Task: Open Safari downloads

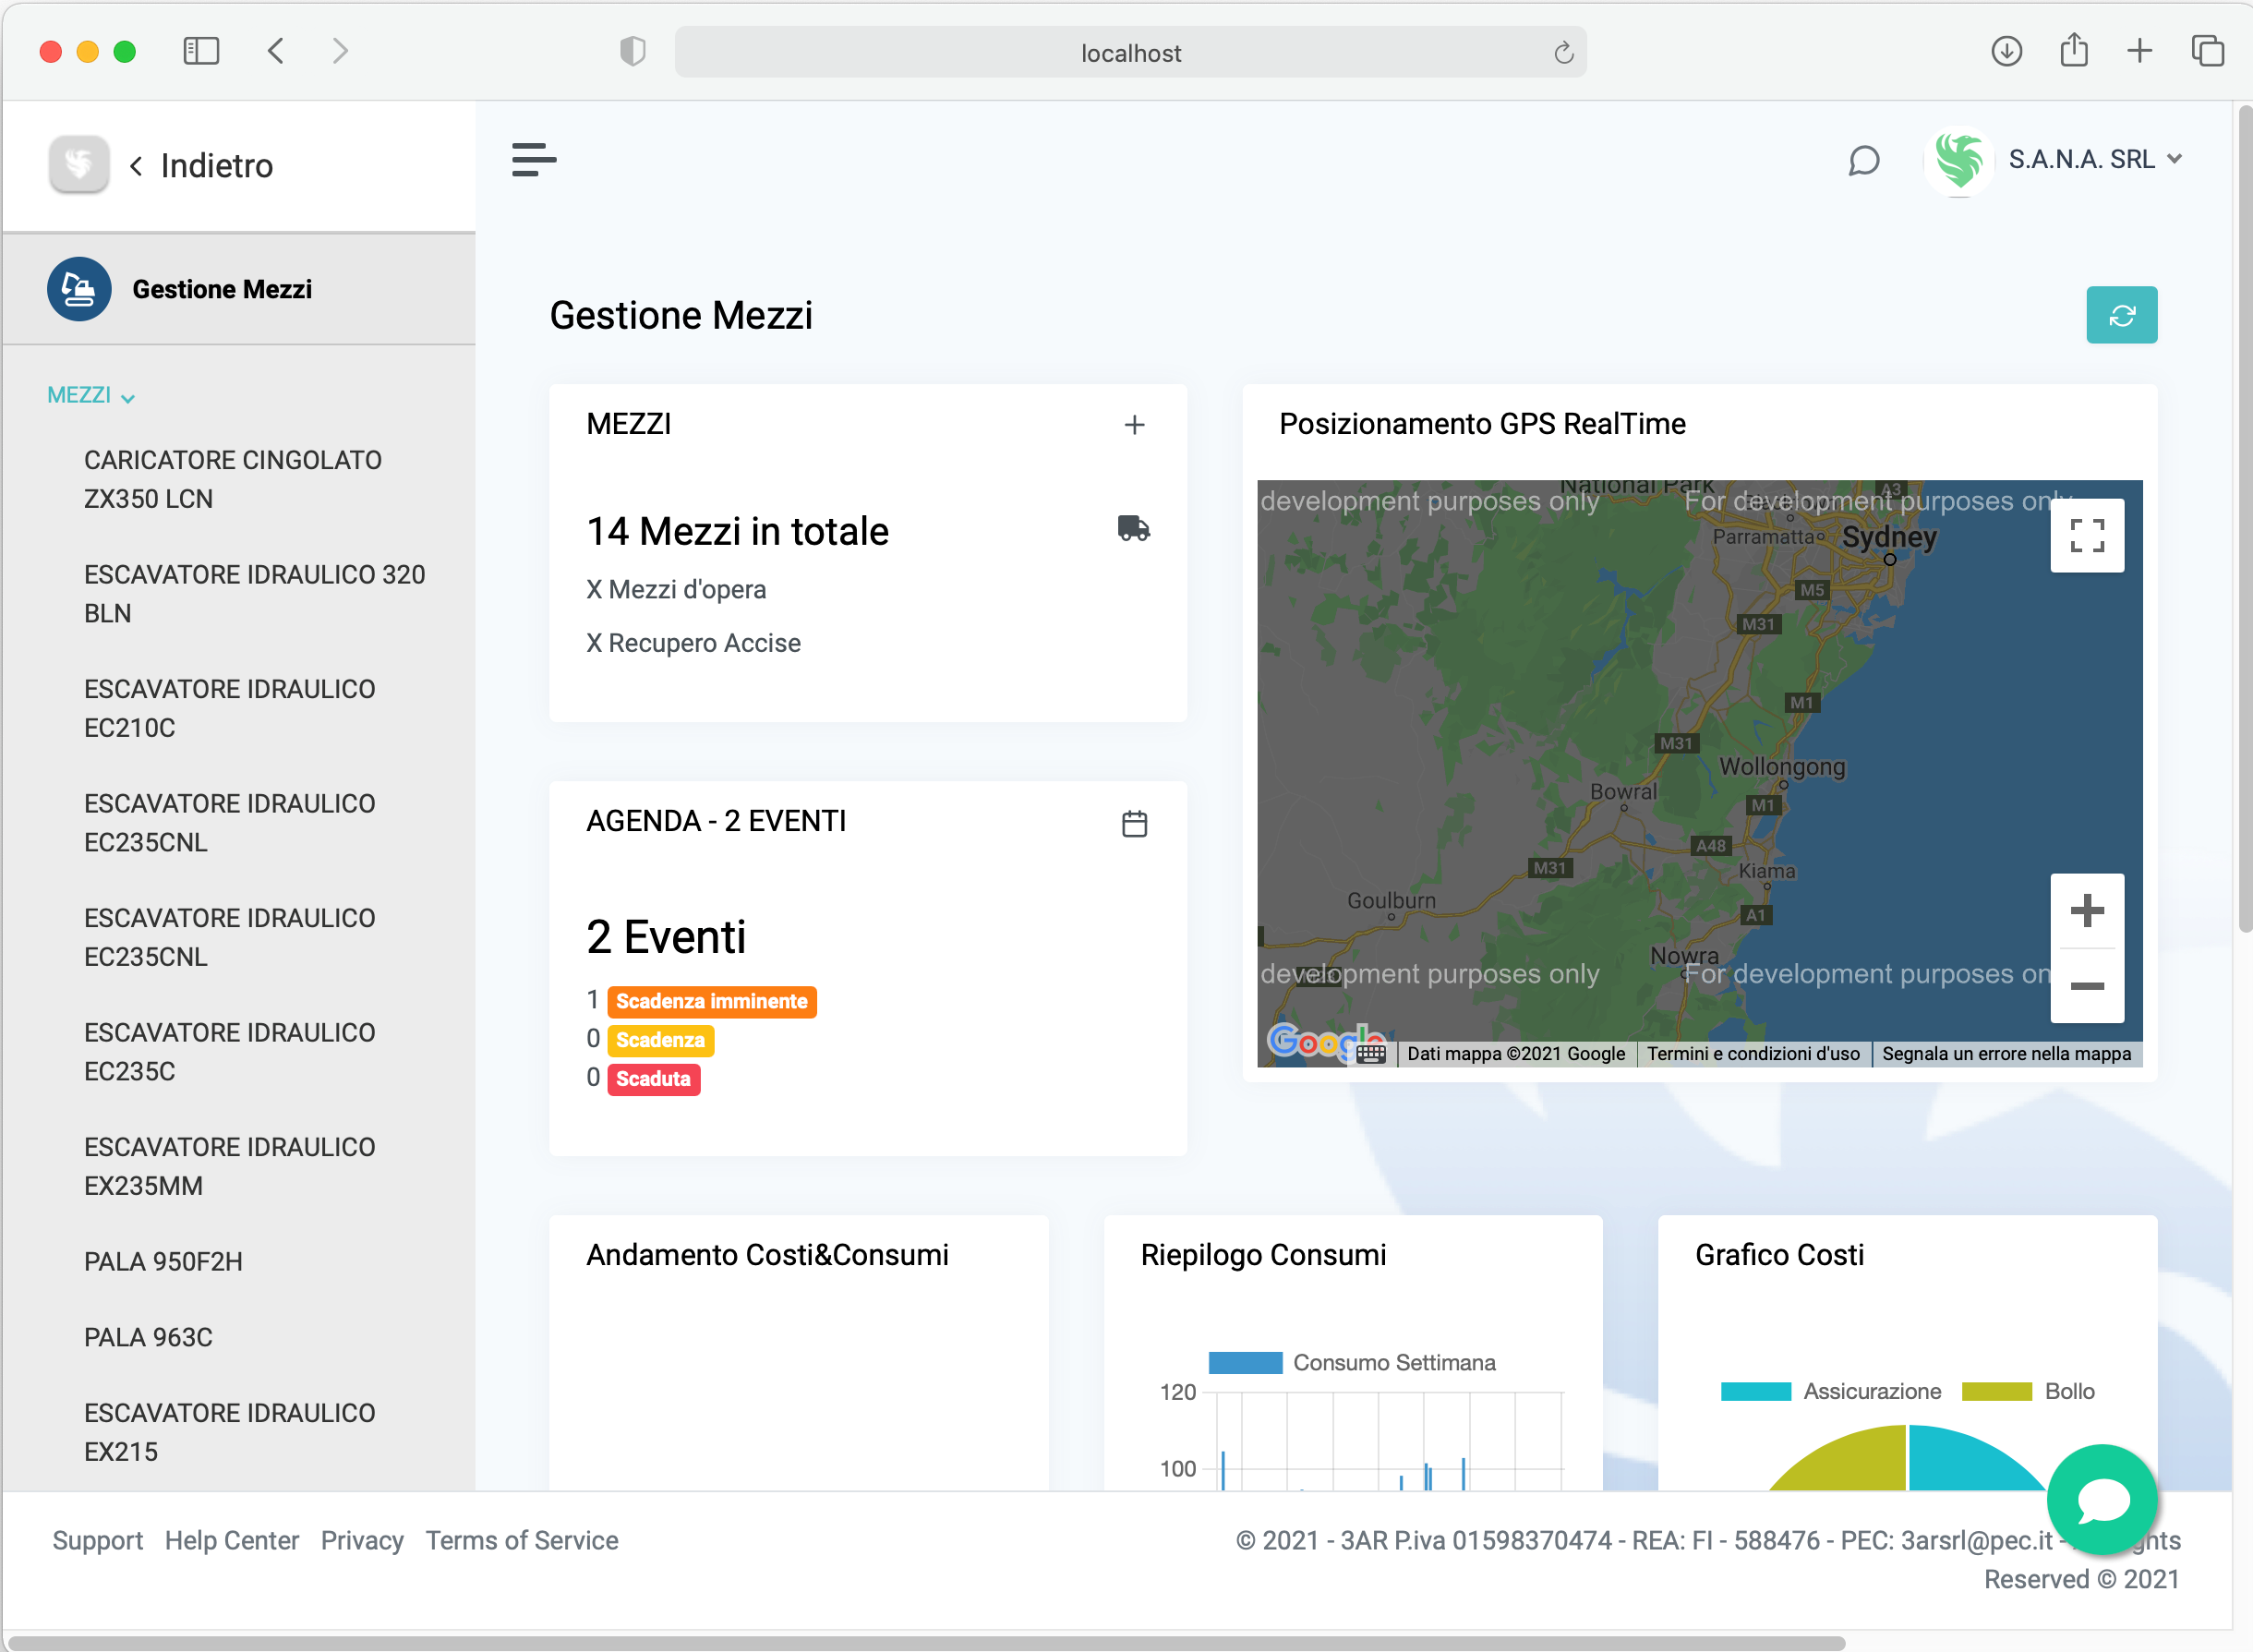Action: [2006, 51]
